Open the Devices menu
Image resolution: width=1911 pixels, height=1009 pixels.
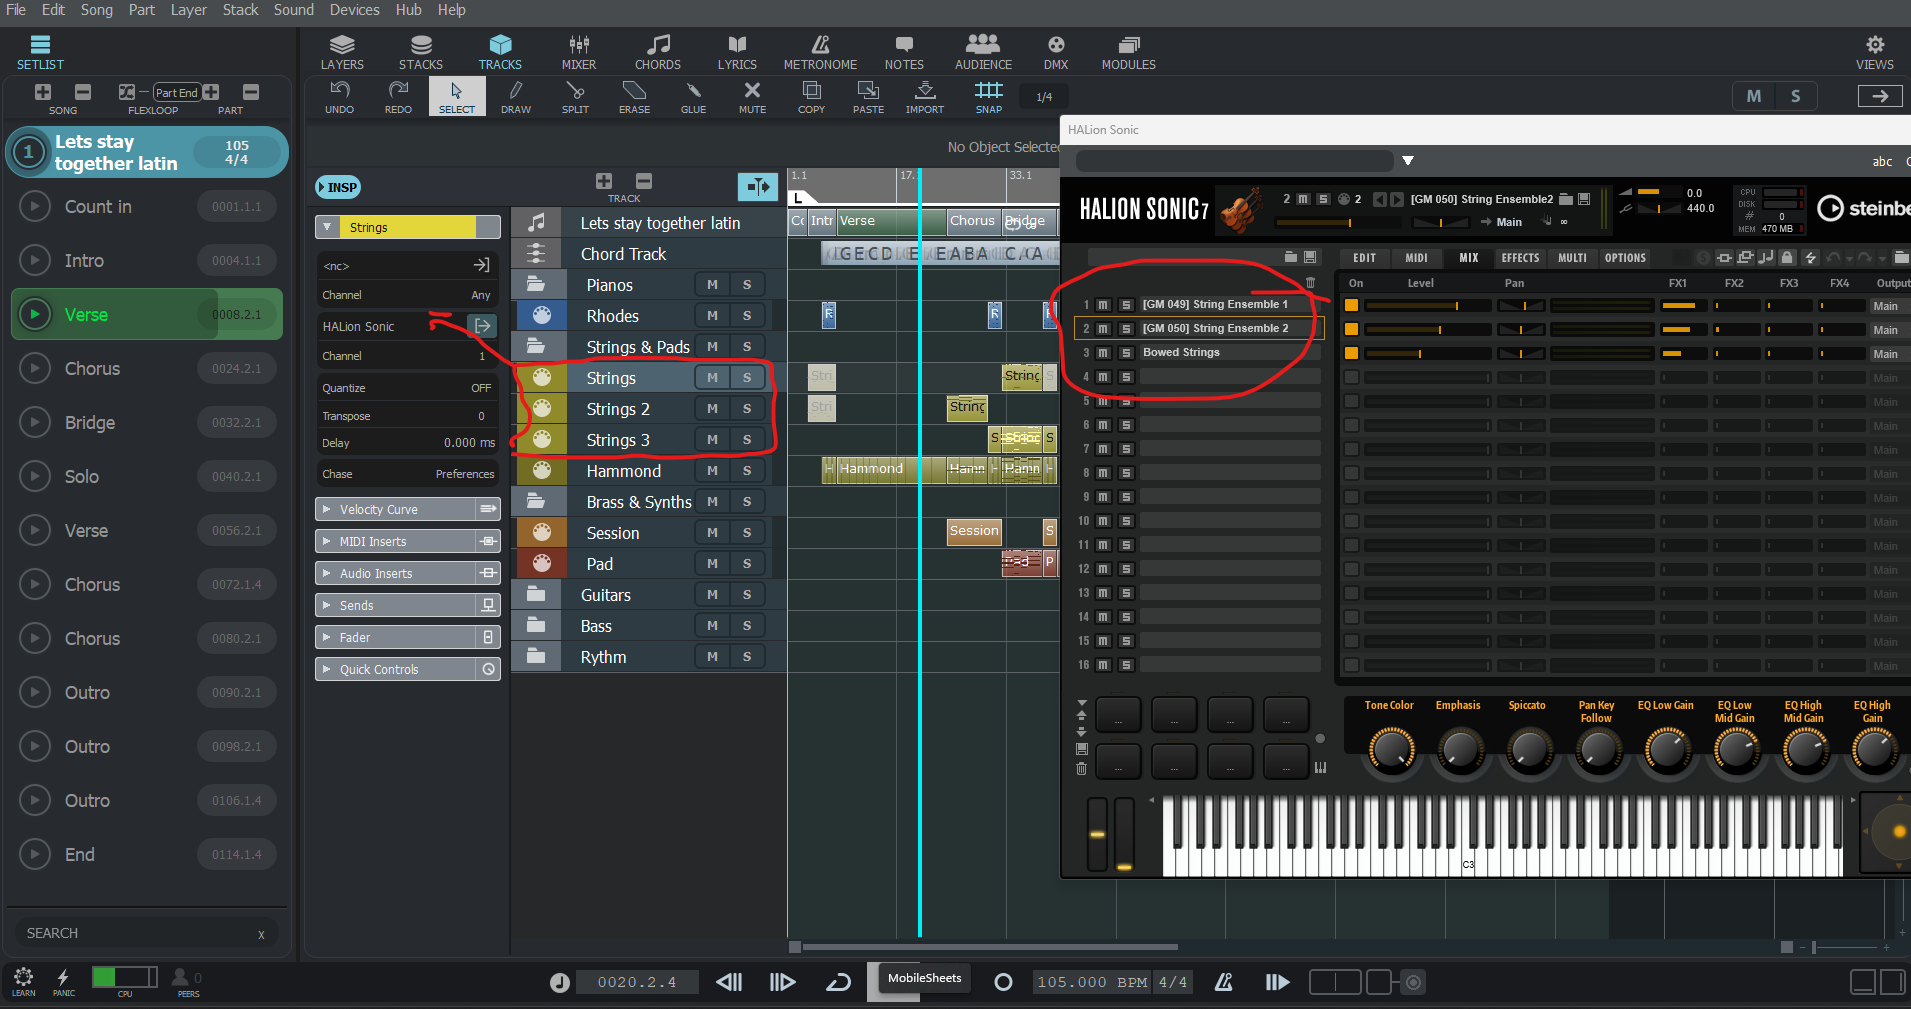pos(355,10)
